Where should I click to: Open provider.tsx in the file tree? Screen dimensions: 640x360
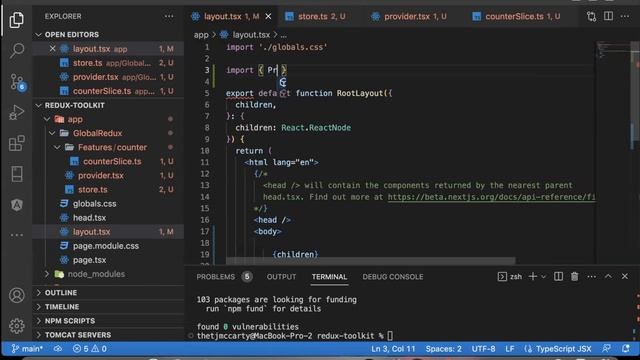click(x=100, y=176)
